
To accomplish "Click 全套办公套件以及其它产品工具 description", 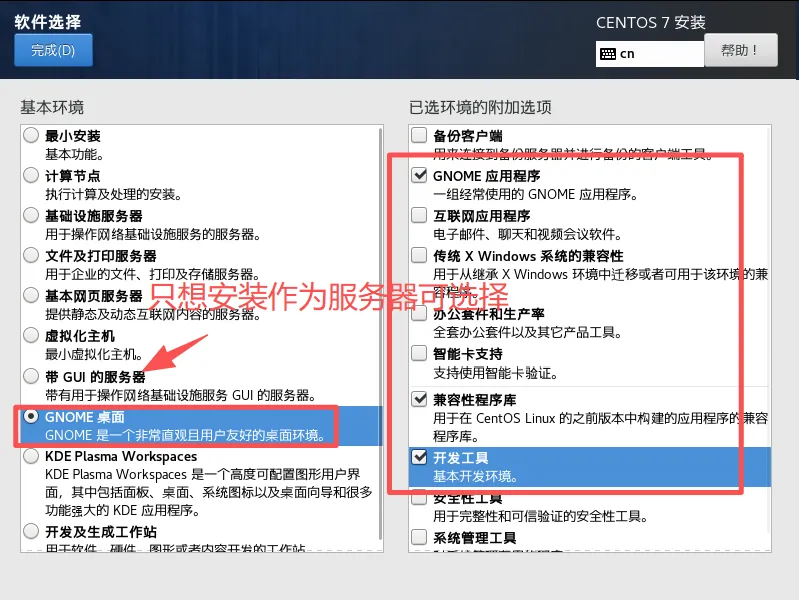I will point(528,332).
